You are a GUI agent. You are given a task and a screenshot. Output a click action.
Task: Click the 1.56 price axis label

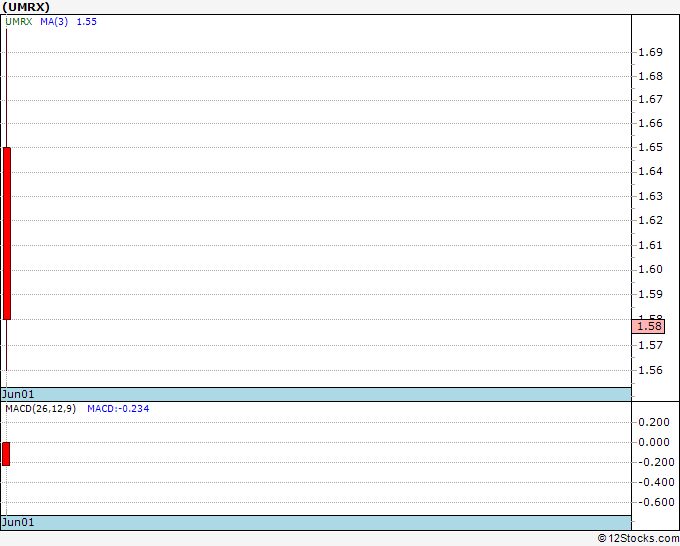(x=651, y=370)
